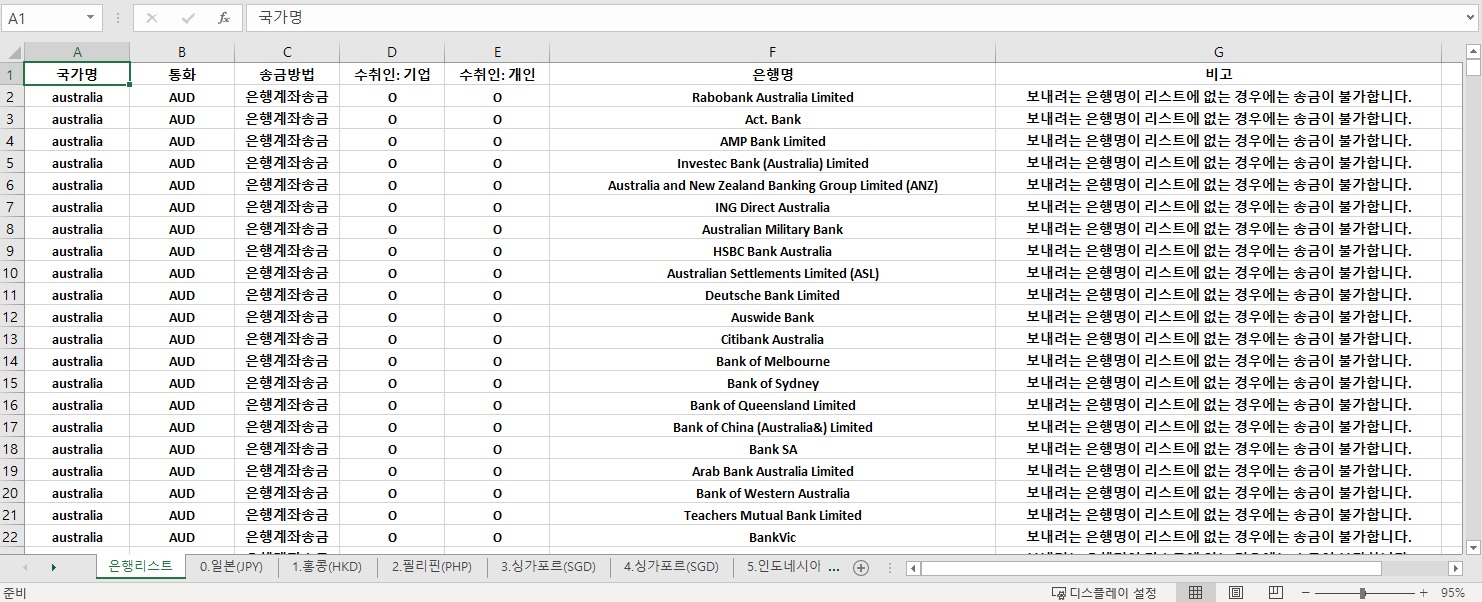Switch to Normal view icon
This screenshot has height=602, width=1482.
(x=1195, y=592)
